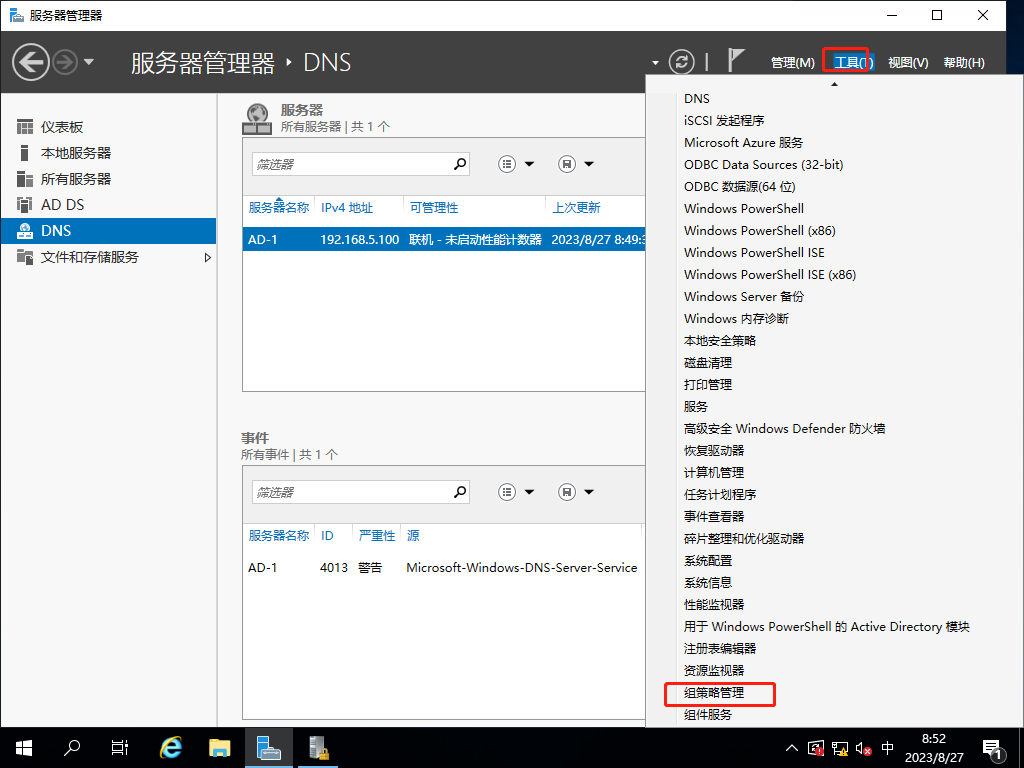Viewport: 1024px width, 768px height.
Task: Expand 文件和存储服务 arrow
Action: coord(208,257)
